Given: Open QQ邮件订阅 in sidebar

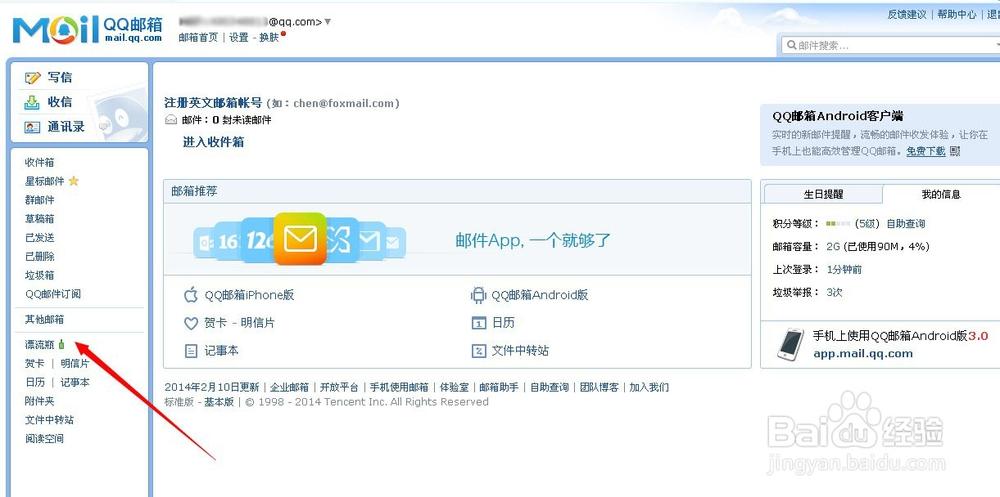Looking at the screenshot, I should click(x=53, y=294).
